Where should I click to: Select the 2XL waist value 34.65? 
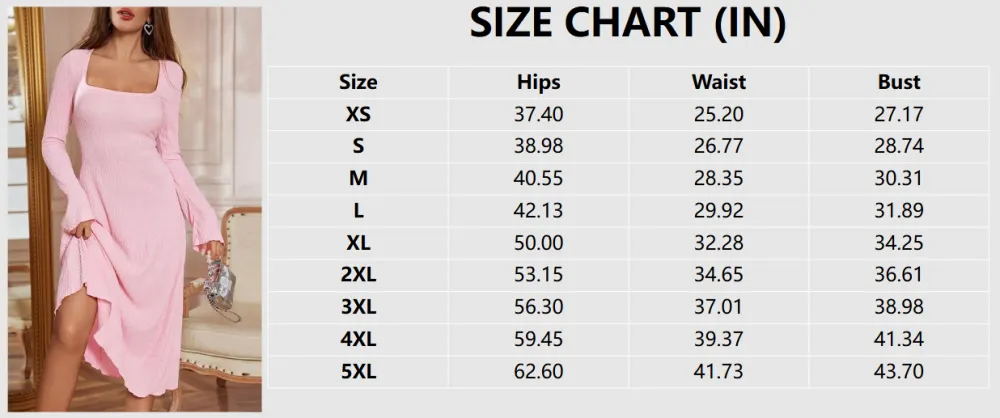(718, 275)
